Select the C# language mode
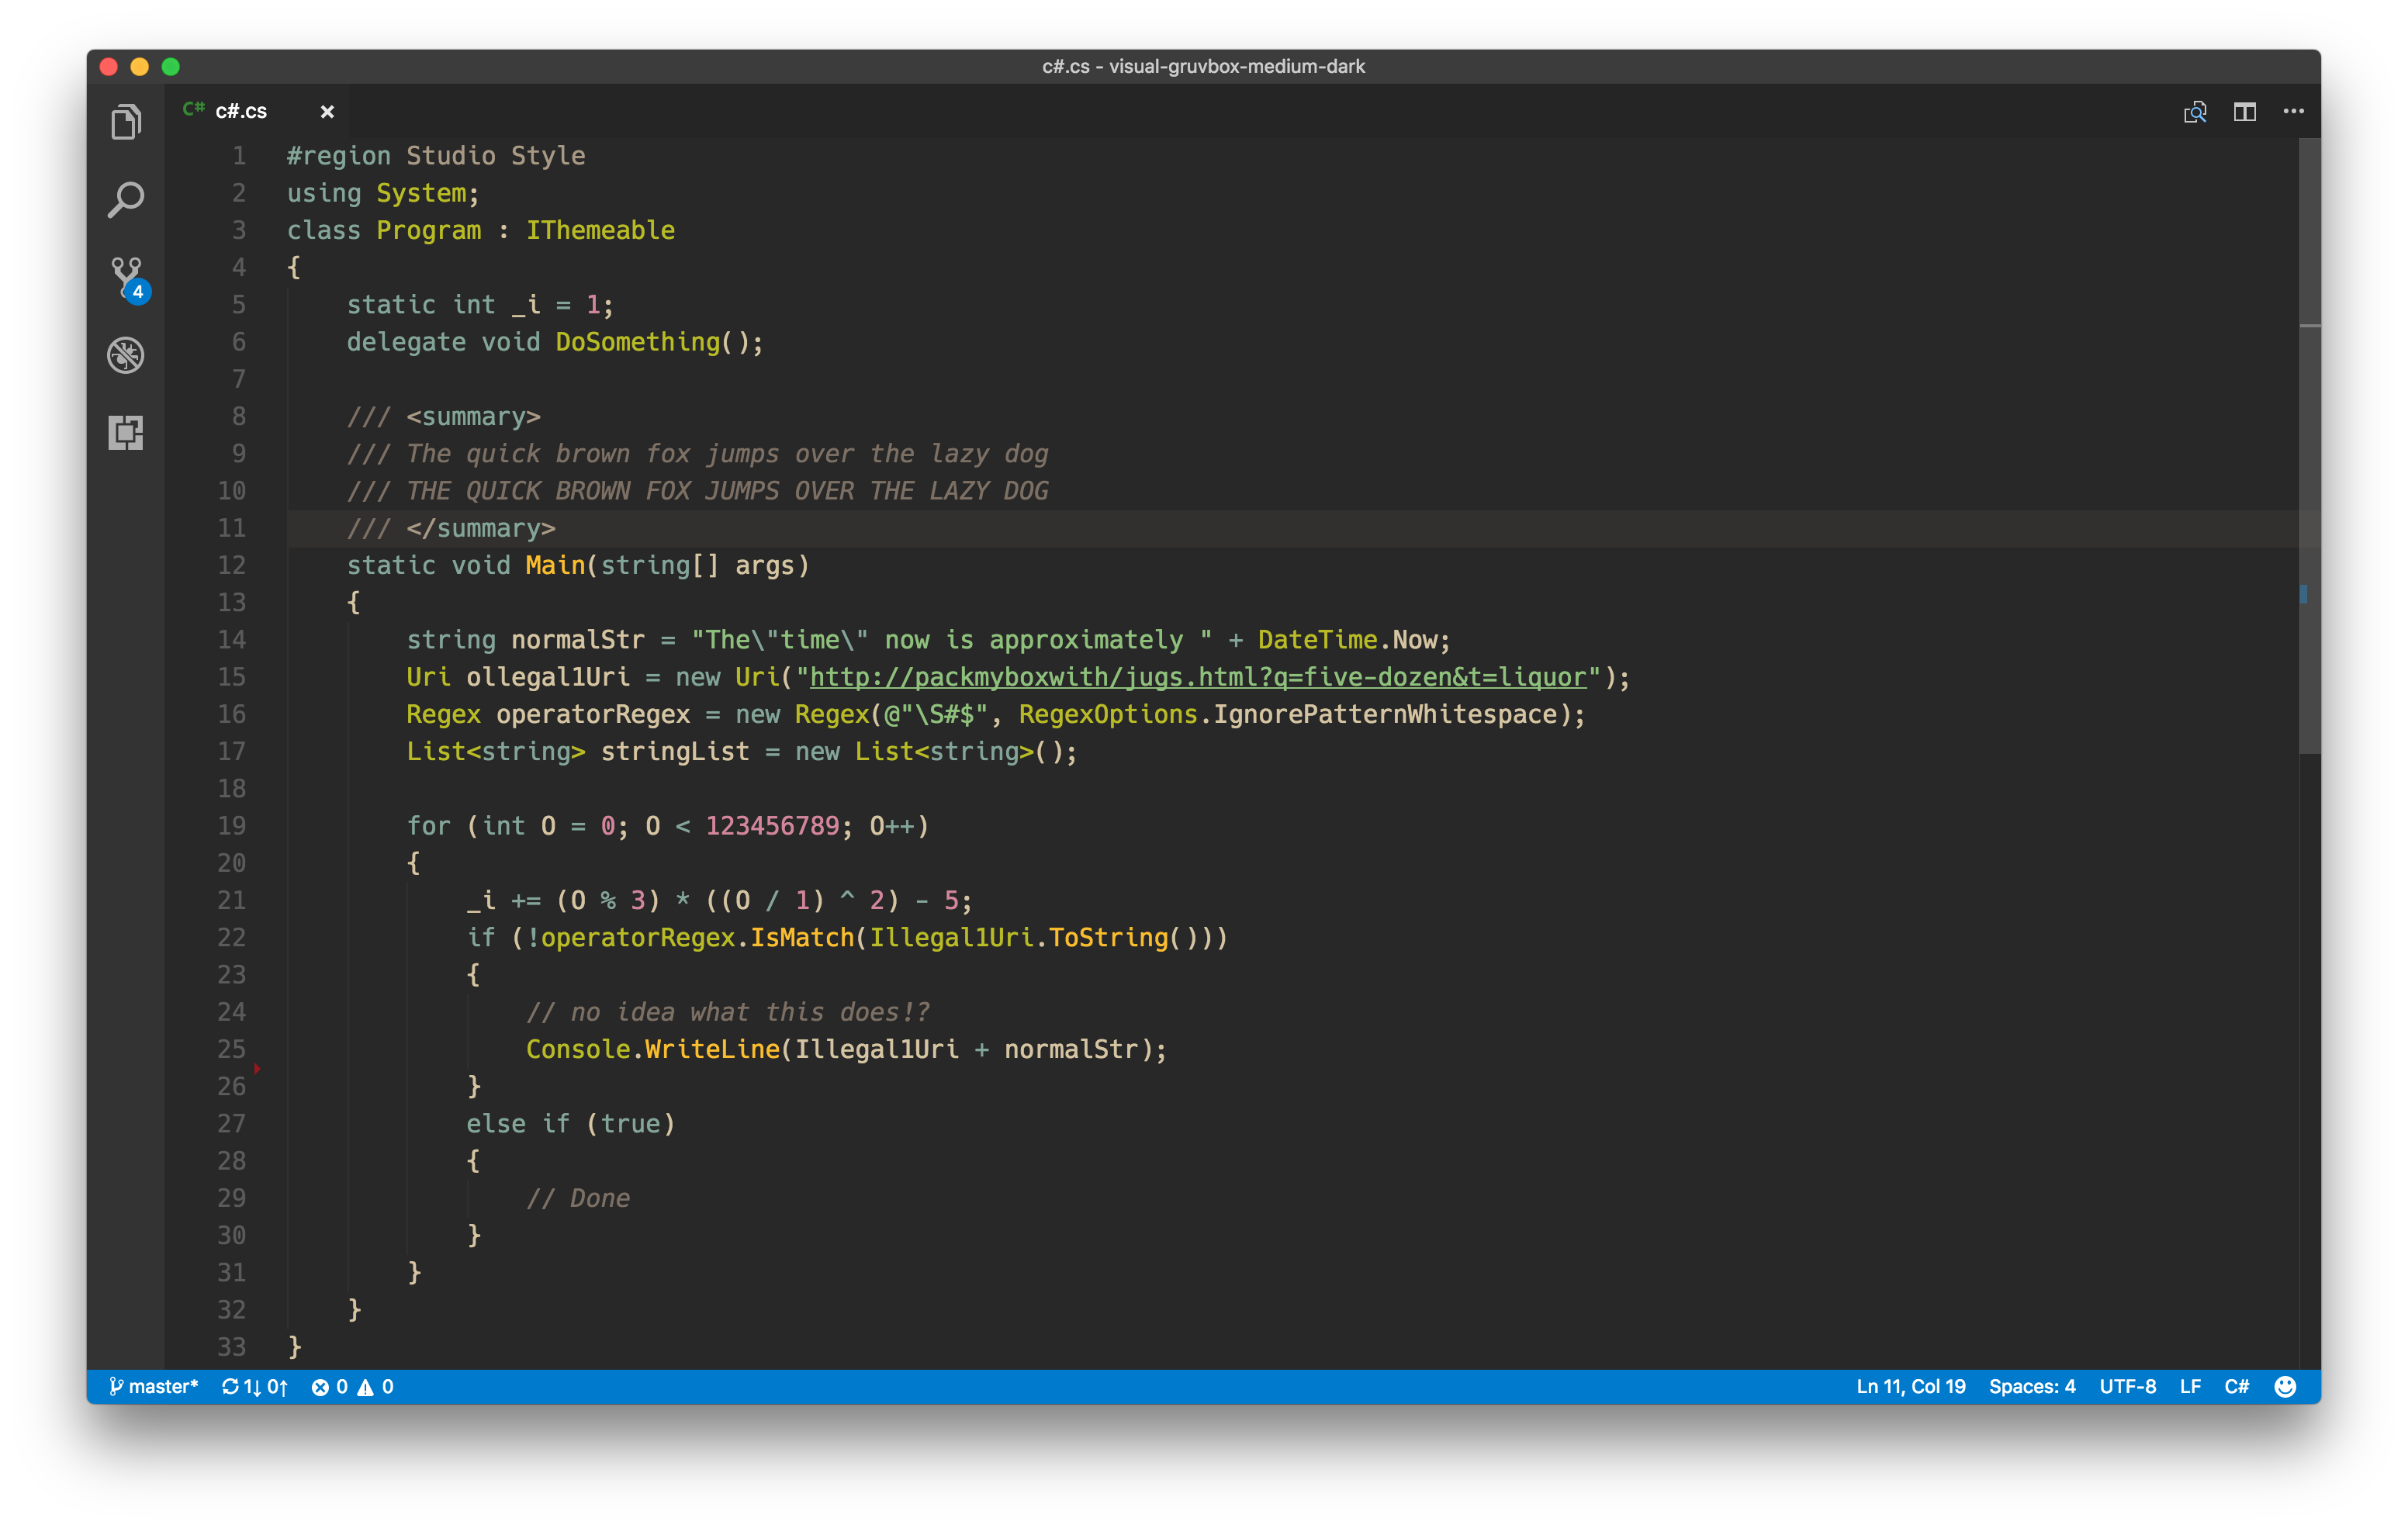 pos(2237,1386)
